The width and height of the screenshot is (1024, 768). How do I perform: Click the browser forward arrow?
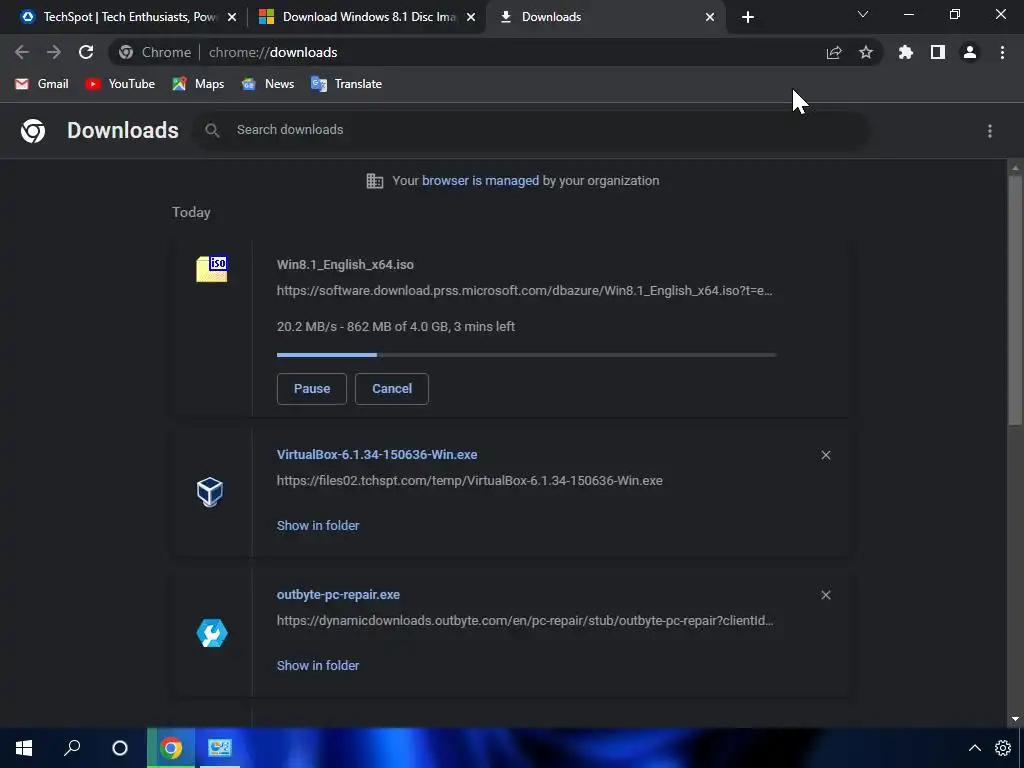coord(54,52)
